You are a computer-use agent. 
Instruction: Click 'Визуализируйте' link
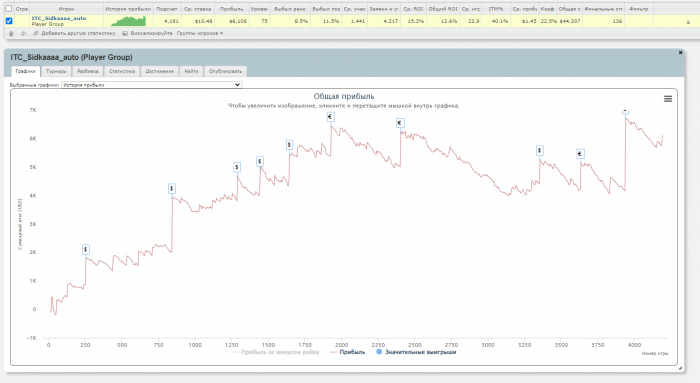click(x=151, y=33)
